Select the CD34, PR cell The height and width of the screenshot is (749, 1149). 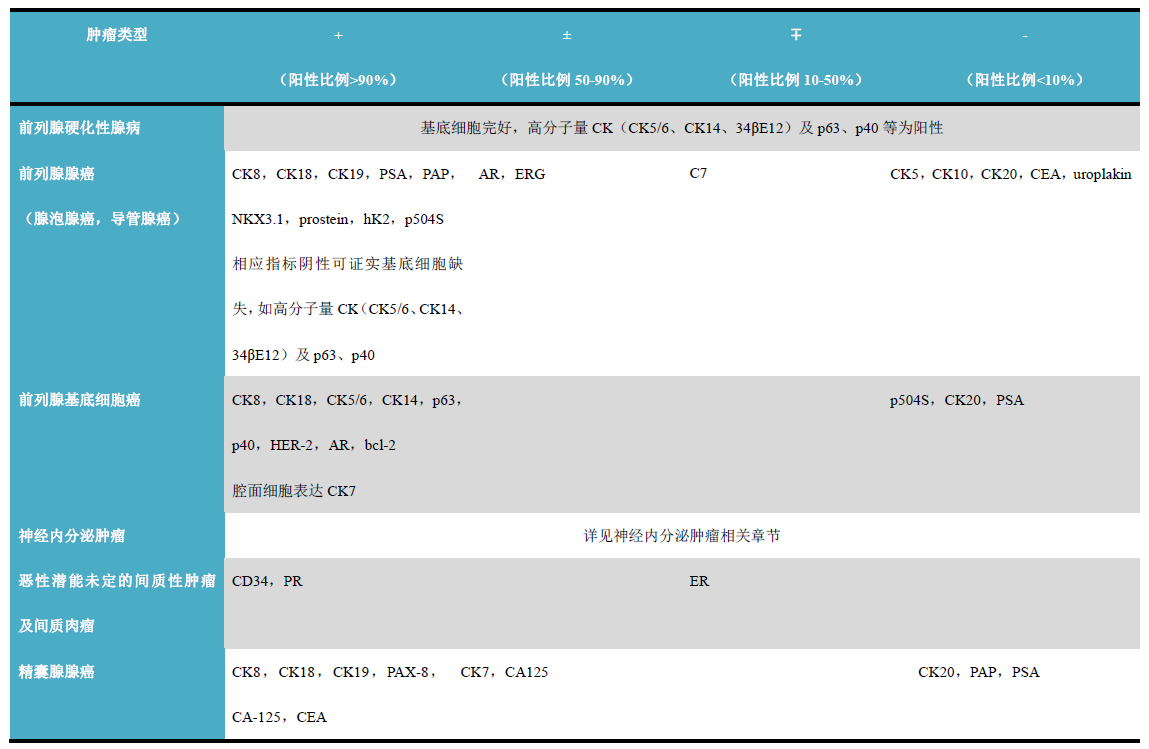point(267,581)
